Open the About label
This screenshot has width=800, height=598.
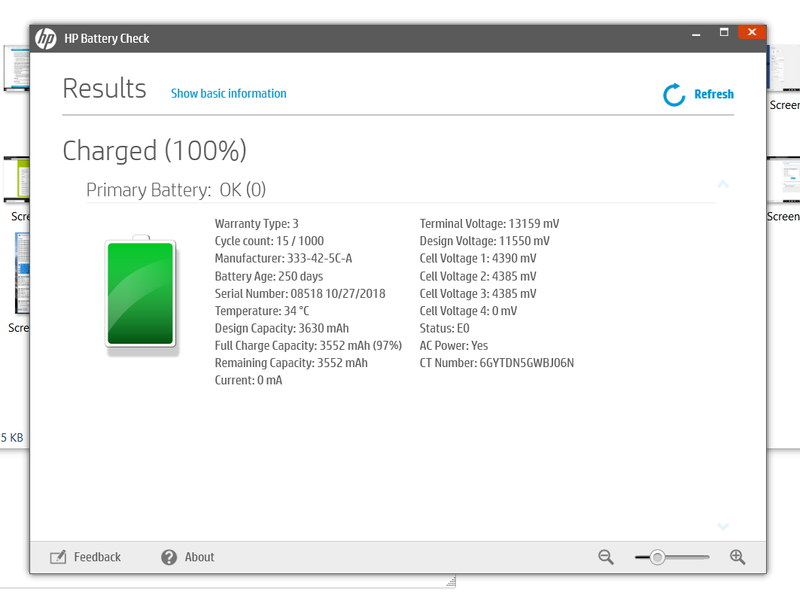(199, 557)
